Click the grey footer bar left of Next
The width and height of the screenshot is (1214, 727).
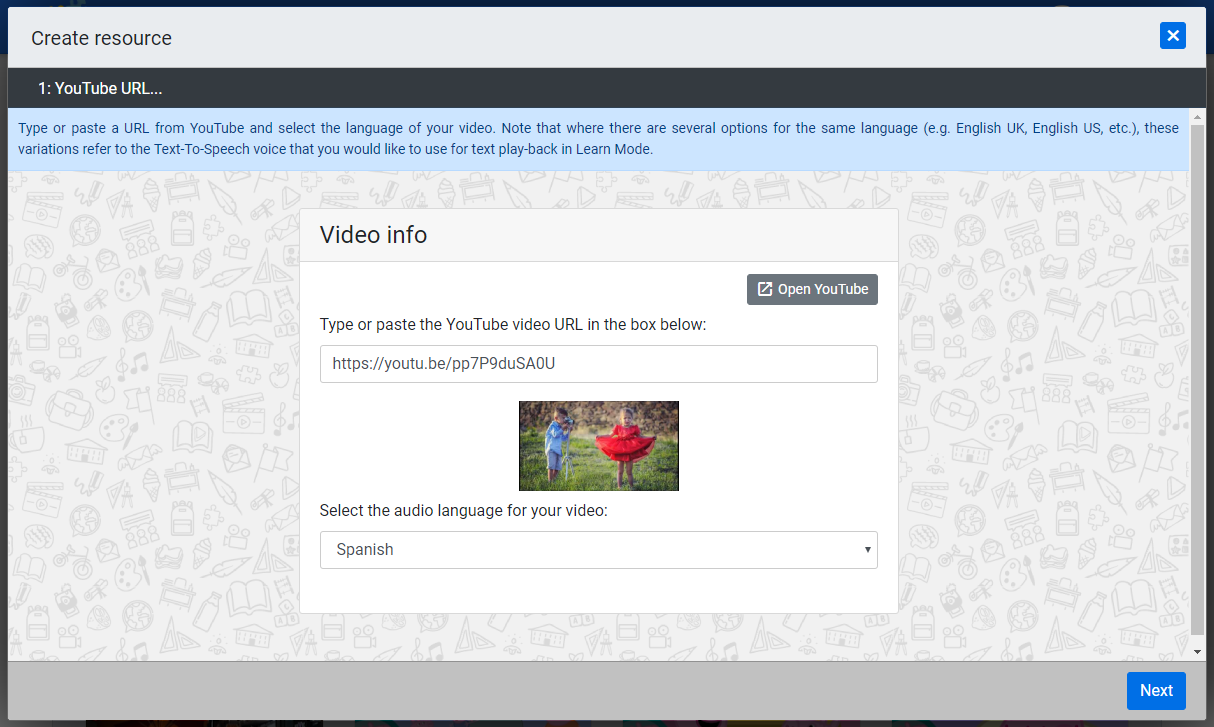(x=560, y=690)
